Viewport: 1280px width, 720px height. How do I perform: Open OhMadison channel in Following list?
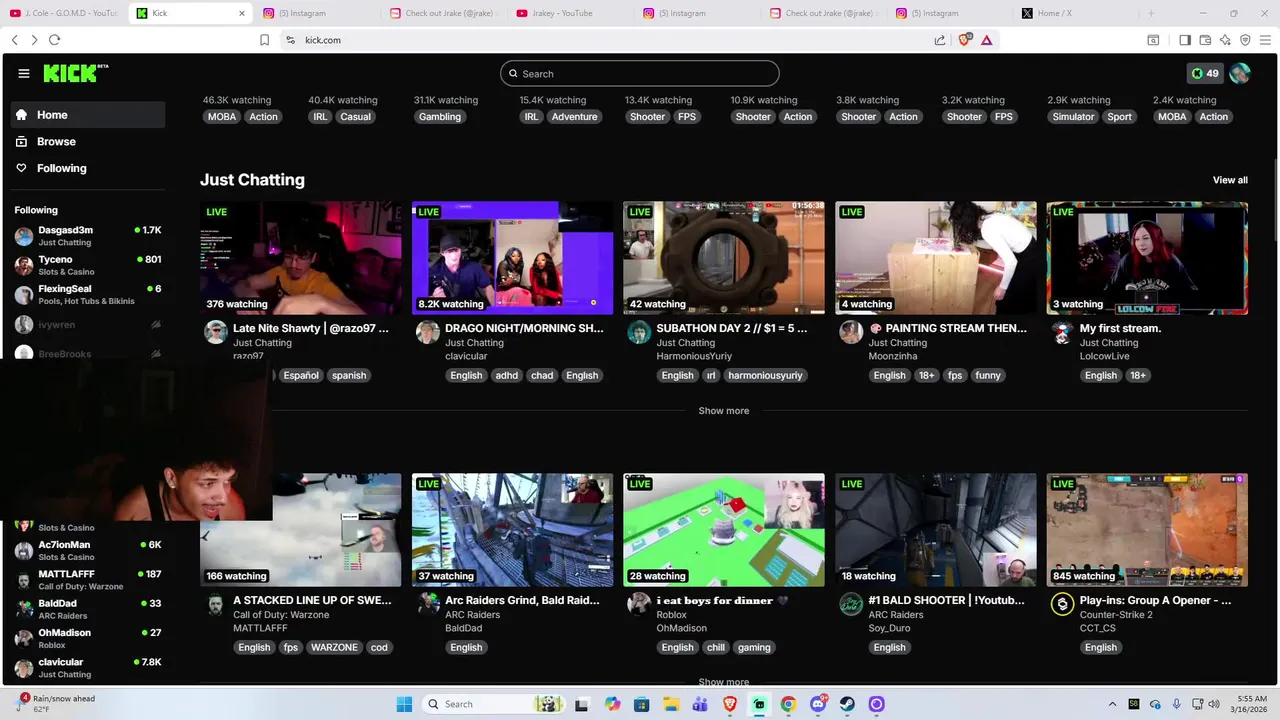(88, 638)
